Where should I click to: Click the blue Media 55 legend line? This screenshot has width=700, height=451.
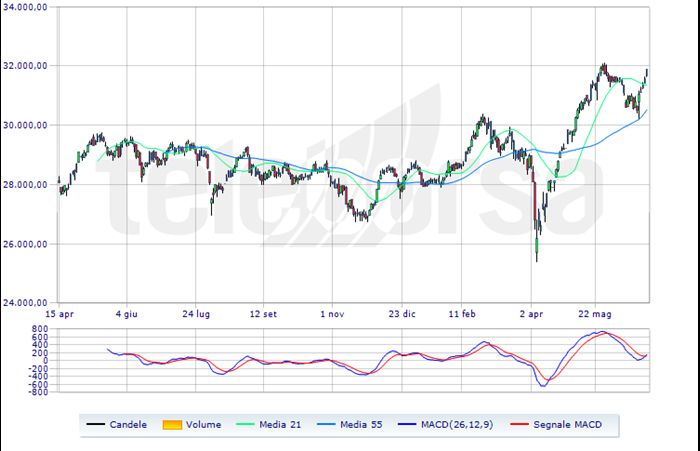point(326,424)
